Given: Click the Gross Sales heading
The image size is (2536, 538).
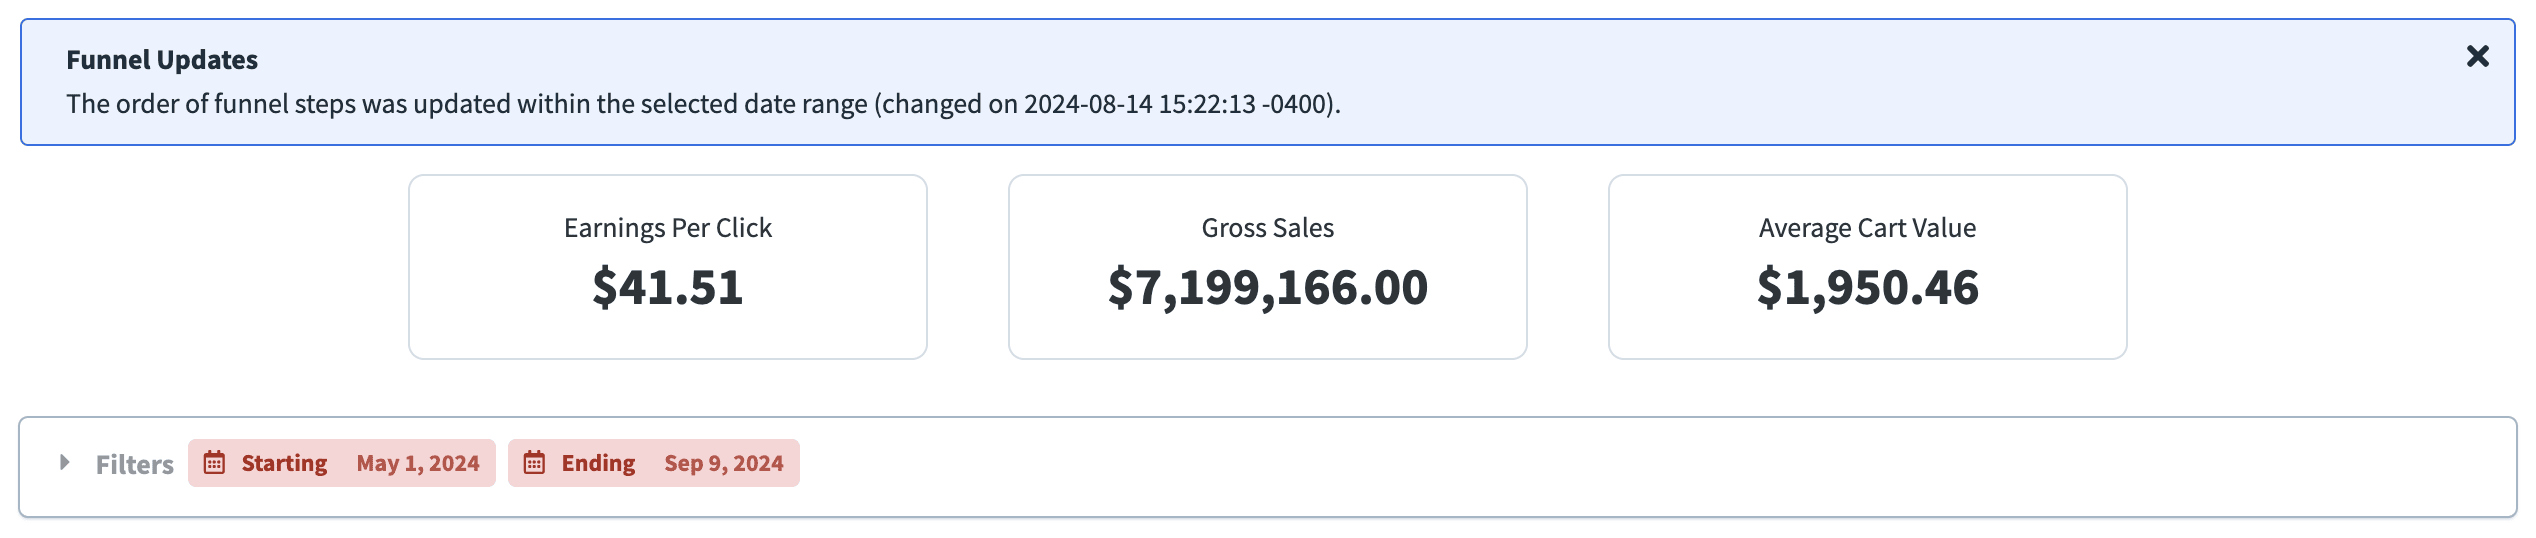Looking at the screenshot, I should 1268,228.
